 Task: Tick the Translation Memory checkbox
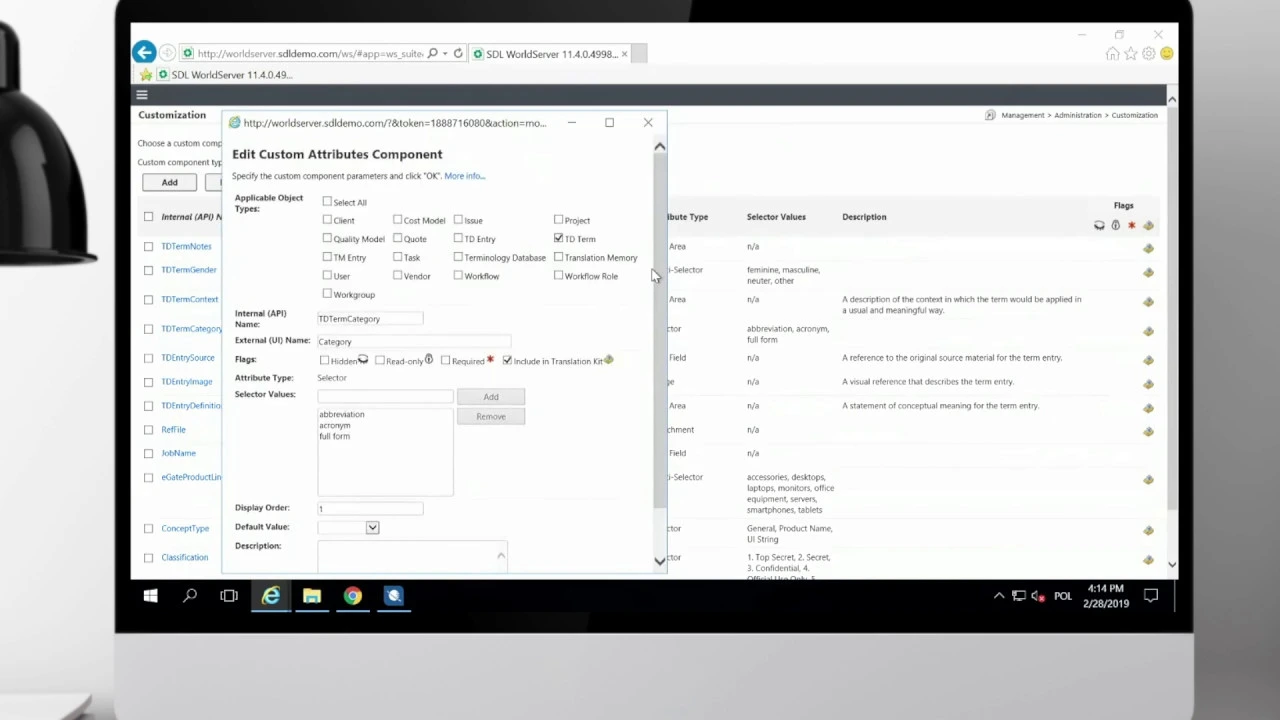pos(558,257)
